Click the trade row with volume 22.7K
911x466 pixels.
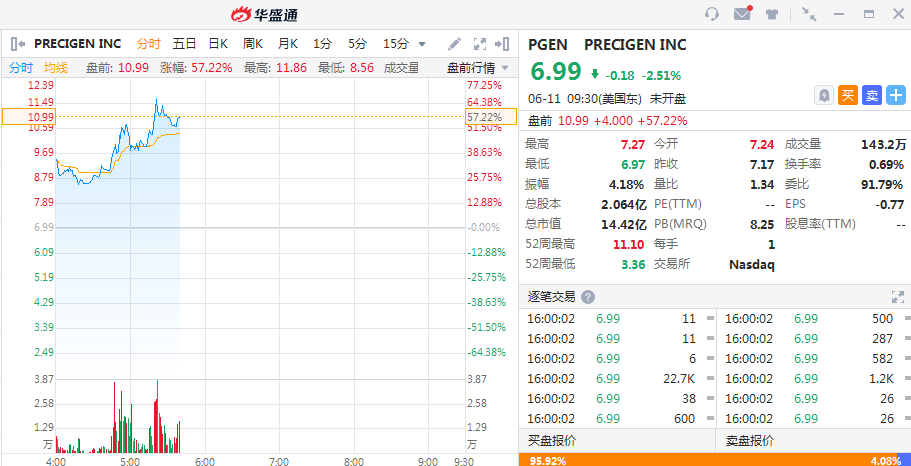tap(617, 379)
